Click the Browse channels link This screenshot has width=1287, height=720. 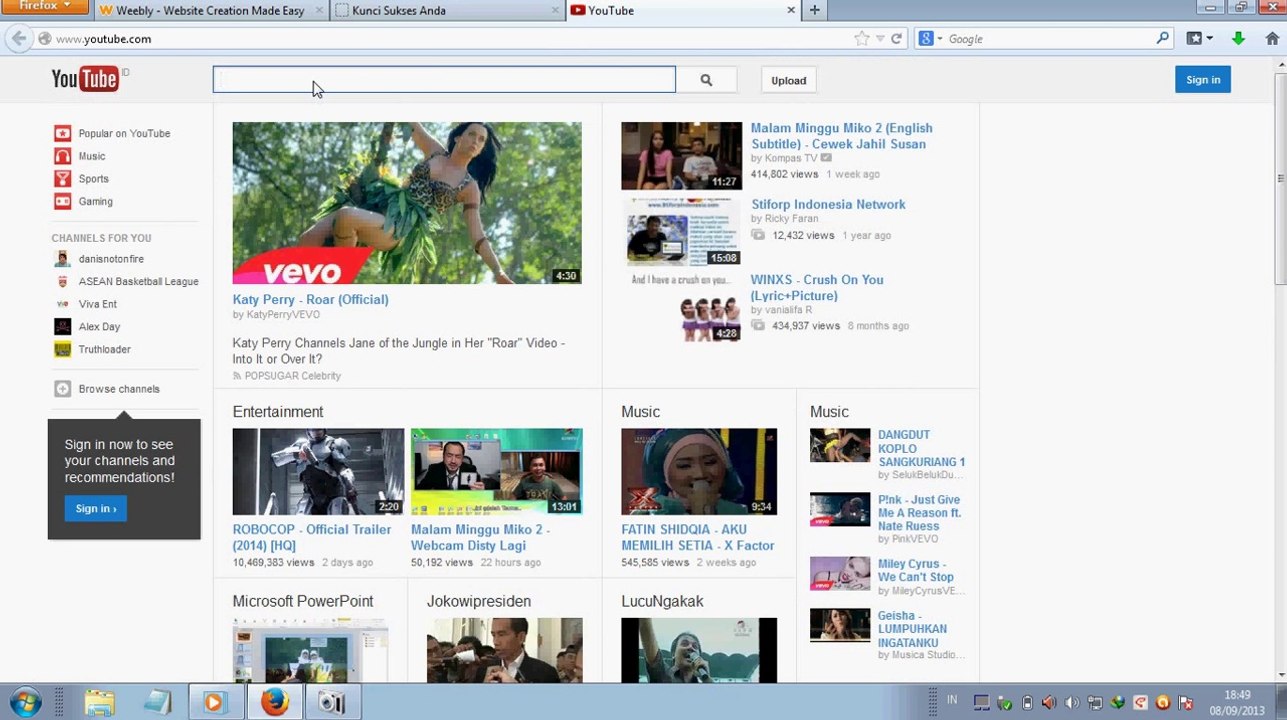119,389
